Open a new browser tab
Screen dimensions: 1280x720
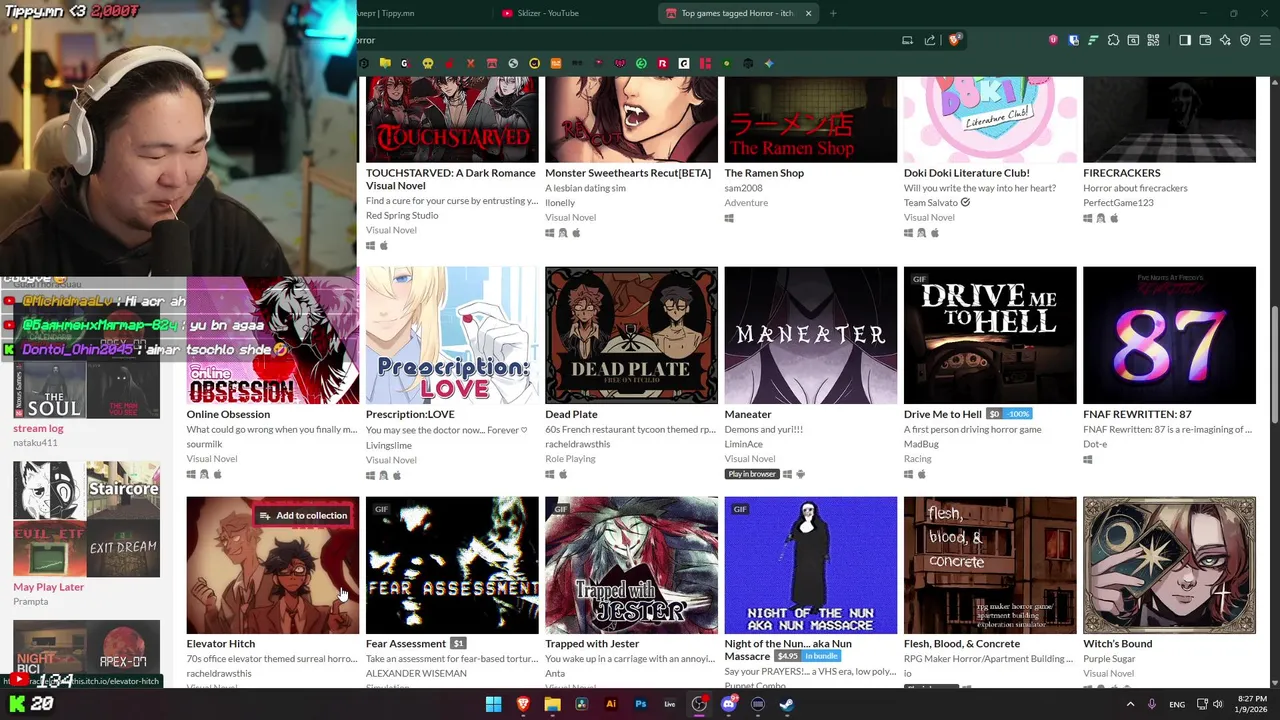point(833,13)
